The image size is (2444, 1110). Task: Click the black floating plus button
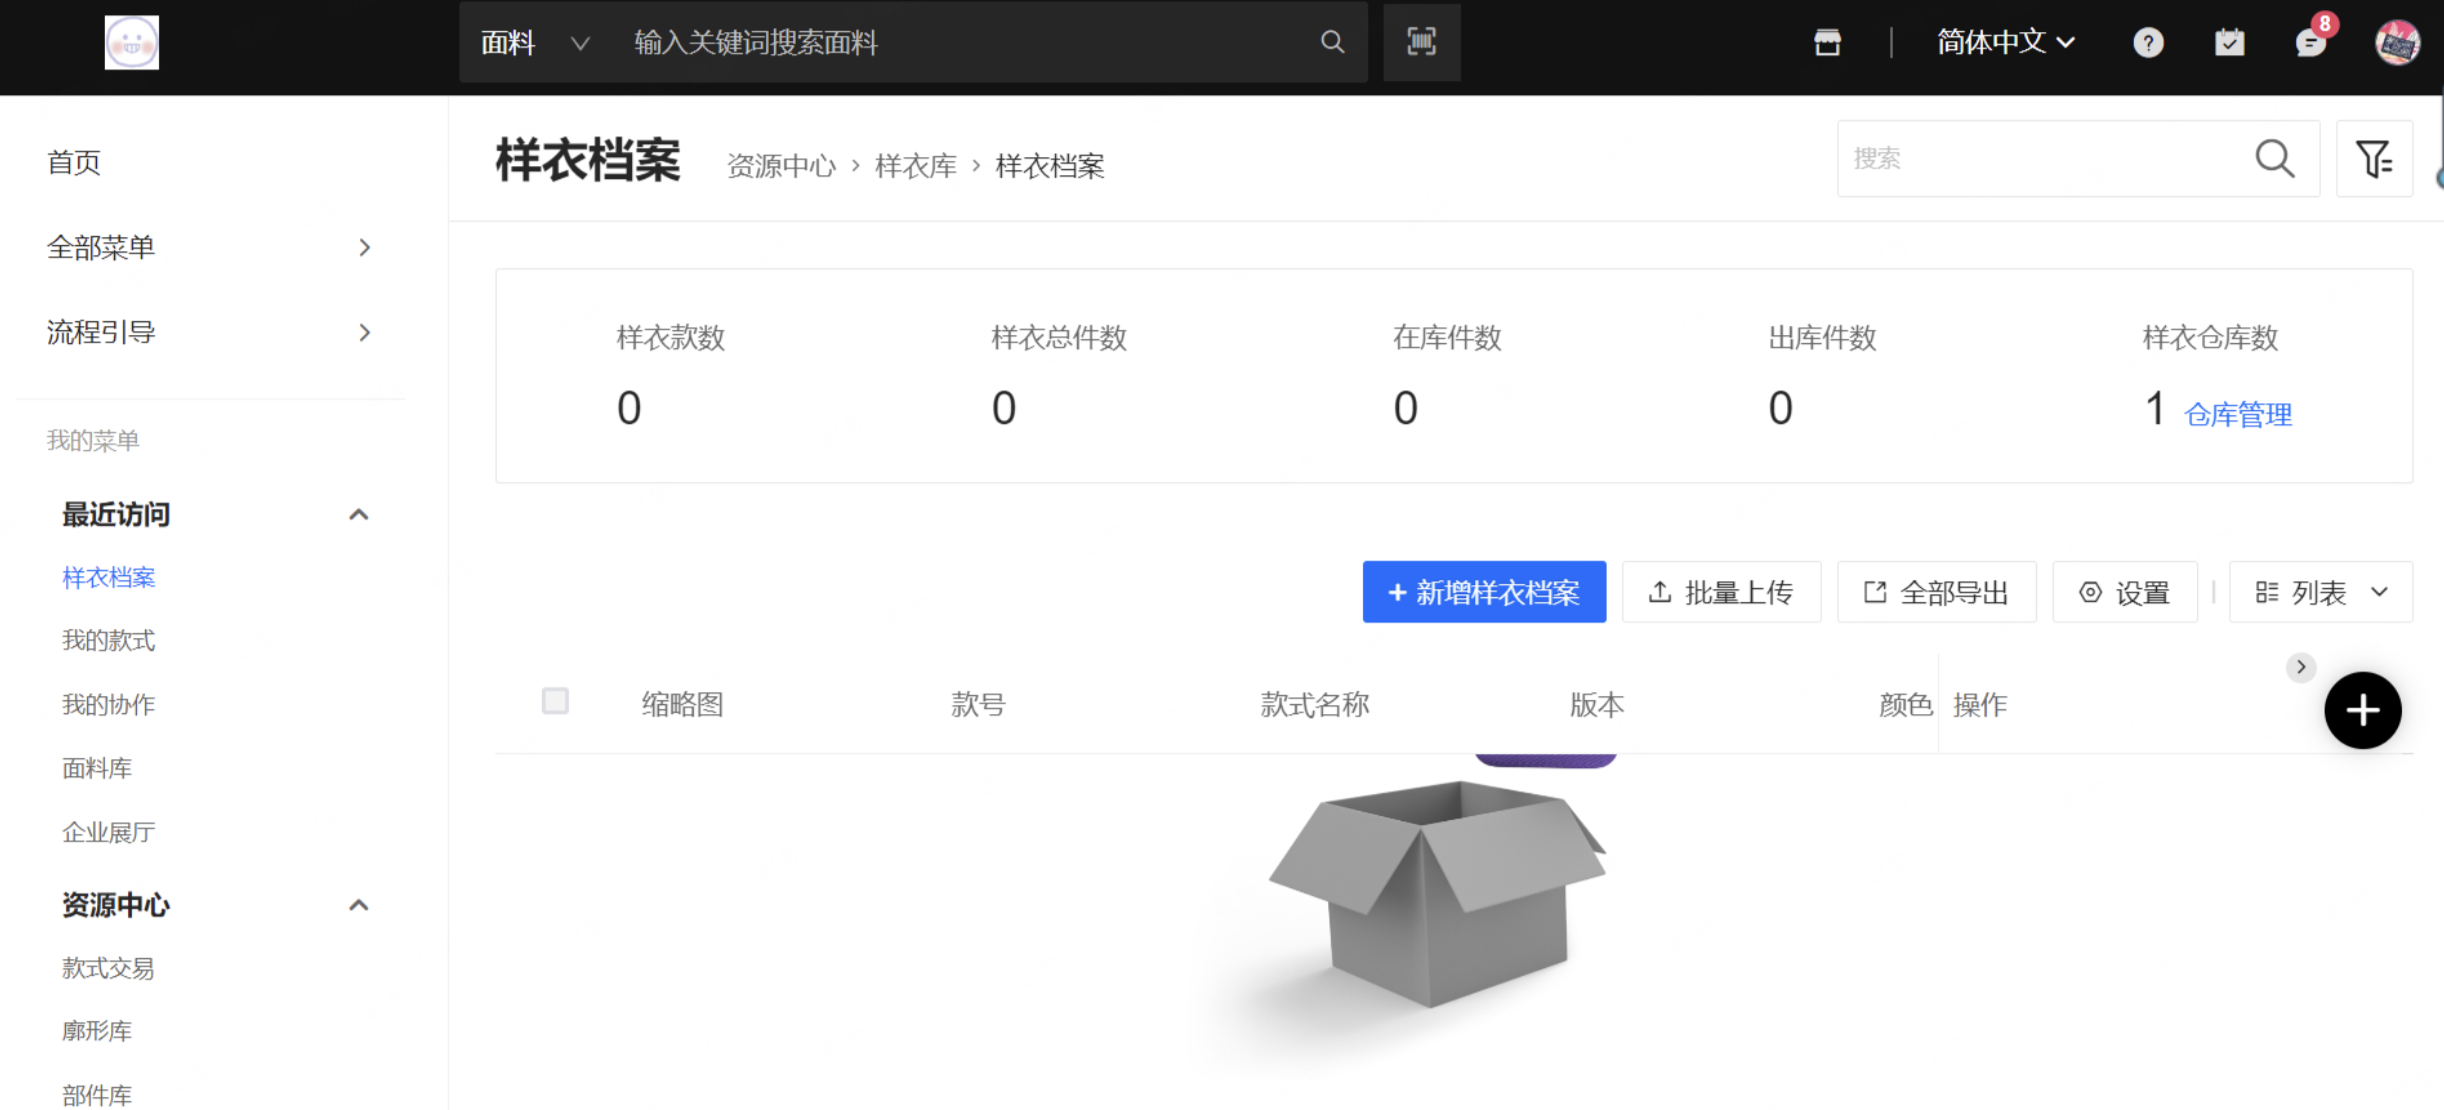coord(2362,711)
